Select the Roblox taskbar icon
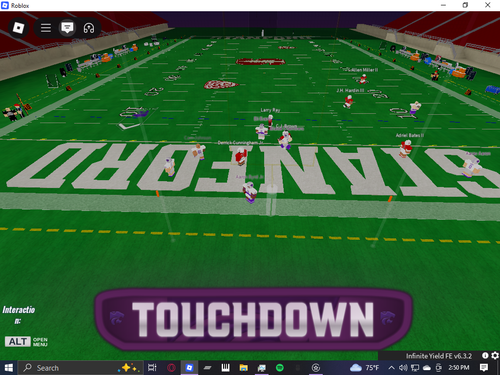 pos(189,368)
